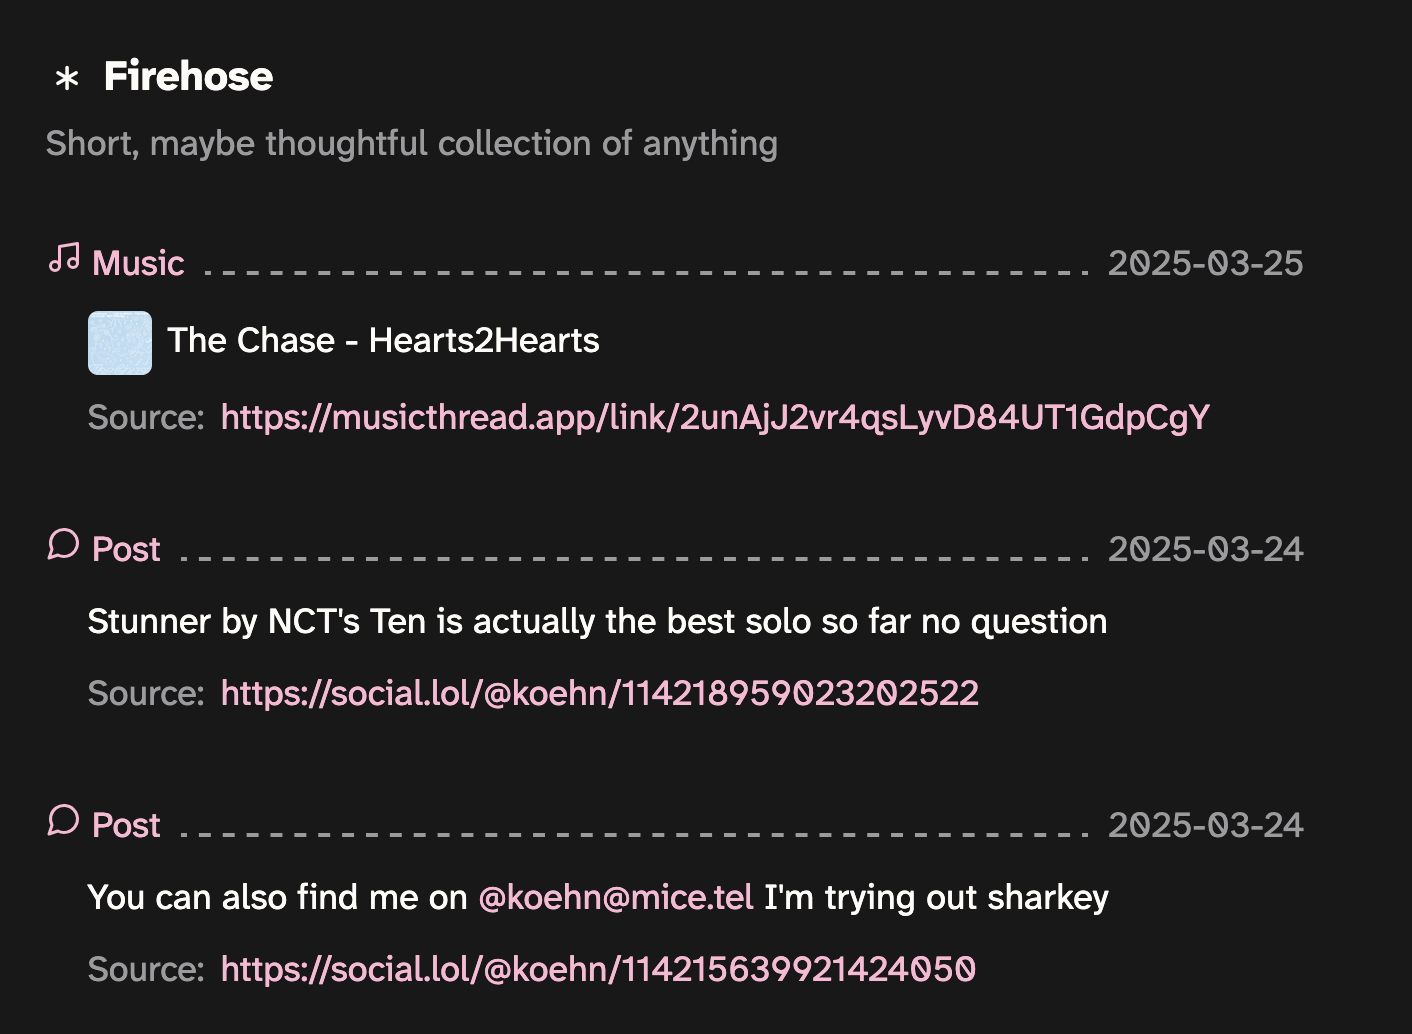Click the 2025-03-24 date of sharkey post
Viewport: 1412px width, 1034px height.
(x=1205, y=825)
